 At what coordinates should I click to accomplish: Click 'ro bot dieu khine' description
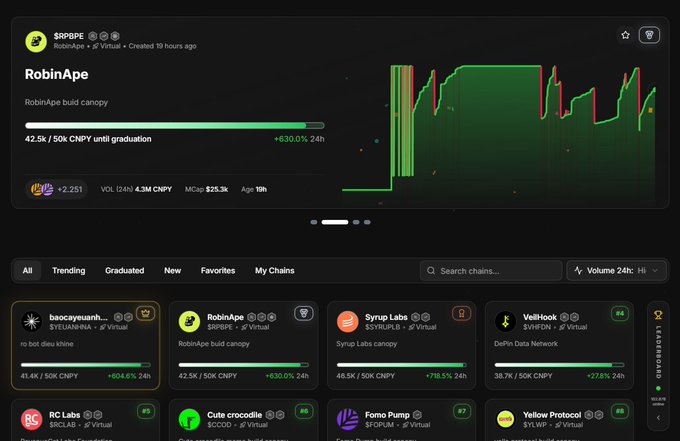47,343
